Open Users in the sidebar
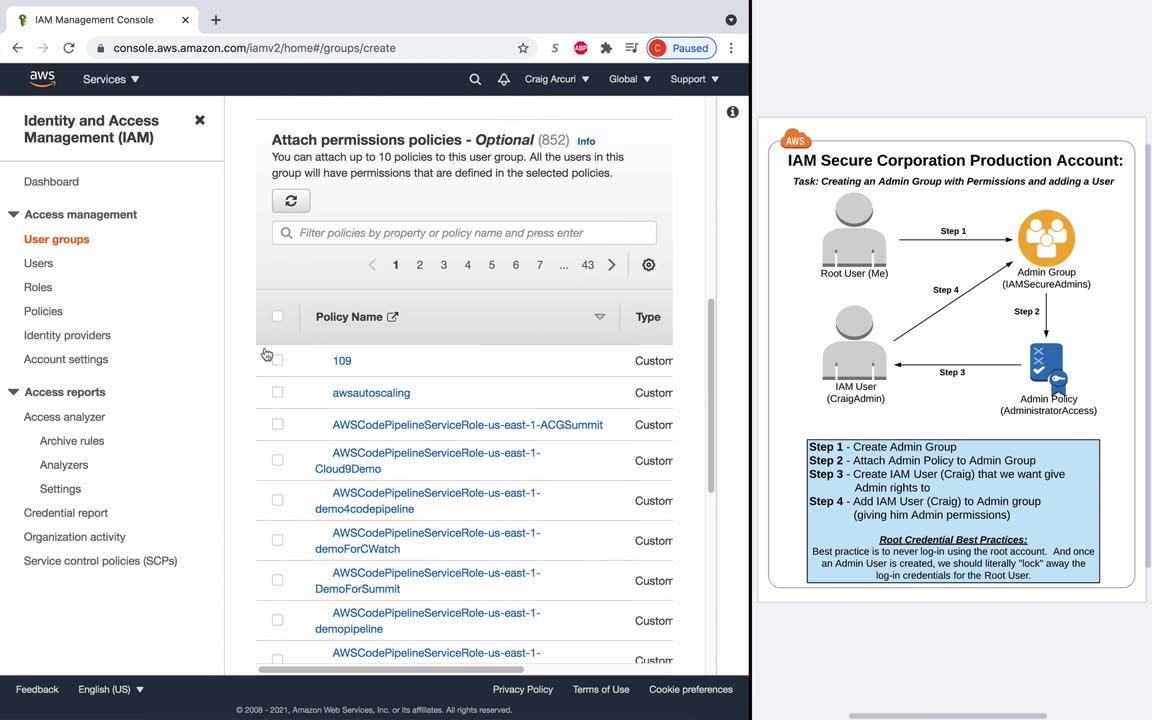Image resolution: width=1152 pixels, height=720 pixels. click(x=38, y=263)
